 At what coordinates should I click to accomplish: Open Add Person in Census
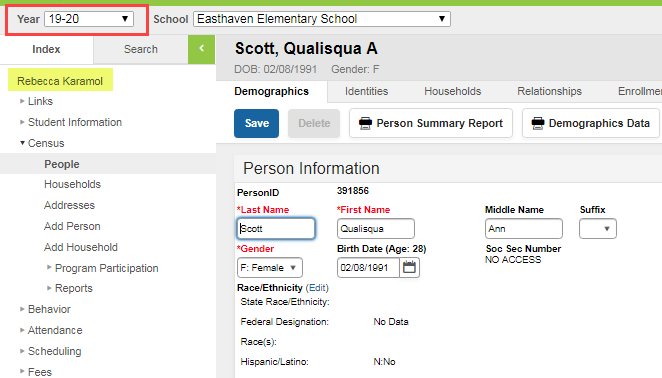click(x=72, y=226)
